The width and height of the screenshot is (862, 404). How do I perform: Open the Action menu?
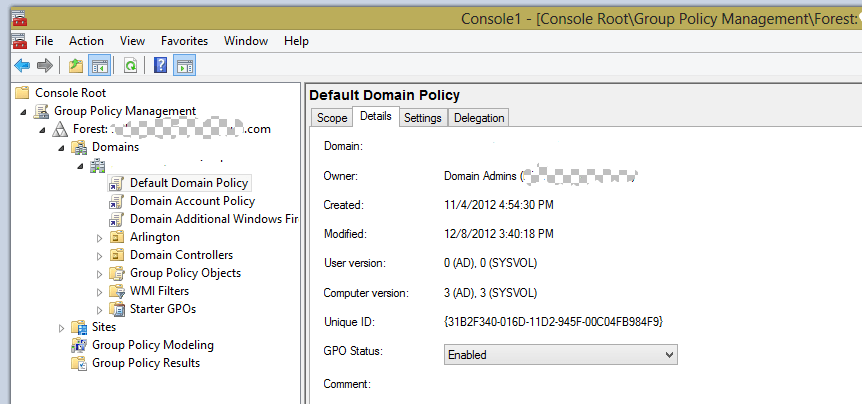pos(86,41)
